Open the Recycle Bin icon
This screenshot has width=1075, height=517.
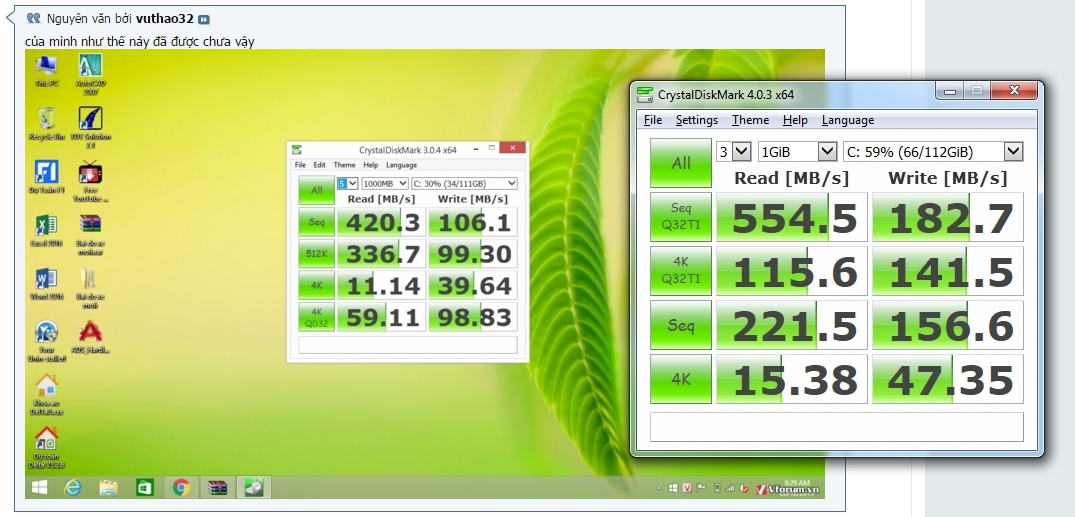(47, 124)
